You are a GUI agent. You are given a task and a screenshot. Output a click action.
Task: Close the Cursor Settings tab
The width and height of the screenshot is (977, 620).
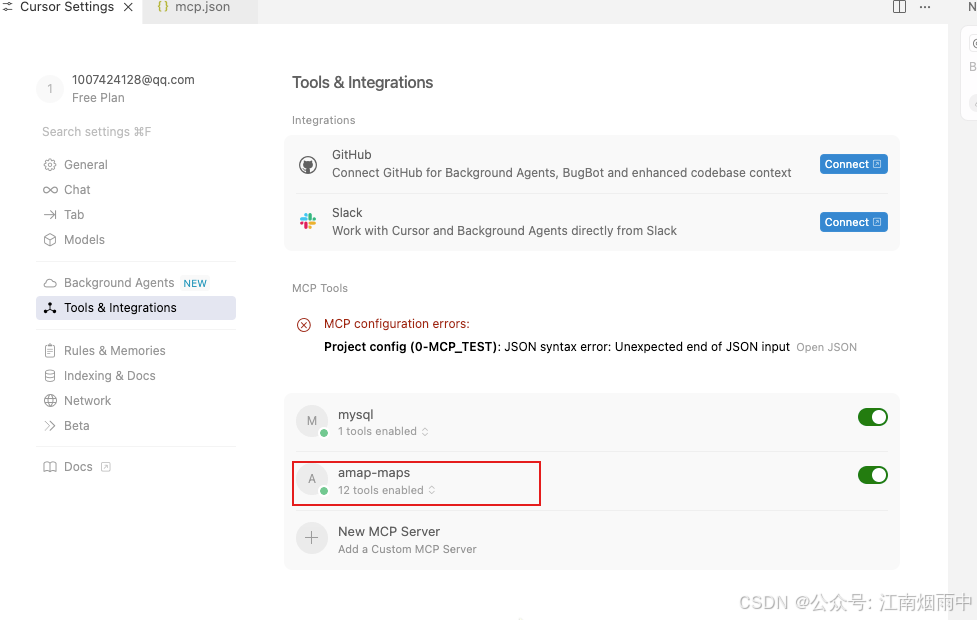point(128,7)
